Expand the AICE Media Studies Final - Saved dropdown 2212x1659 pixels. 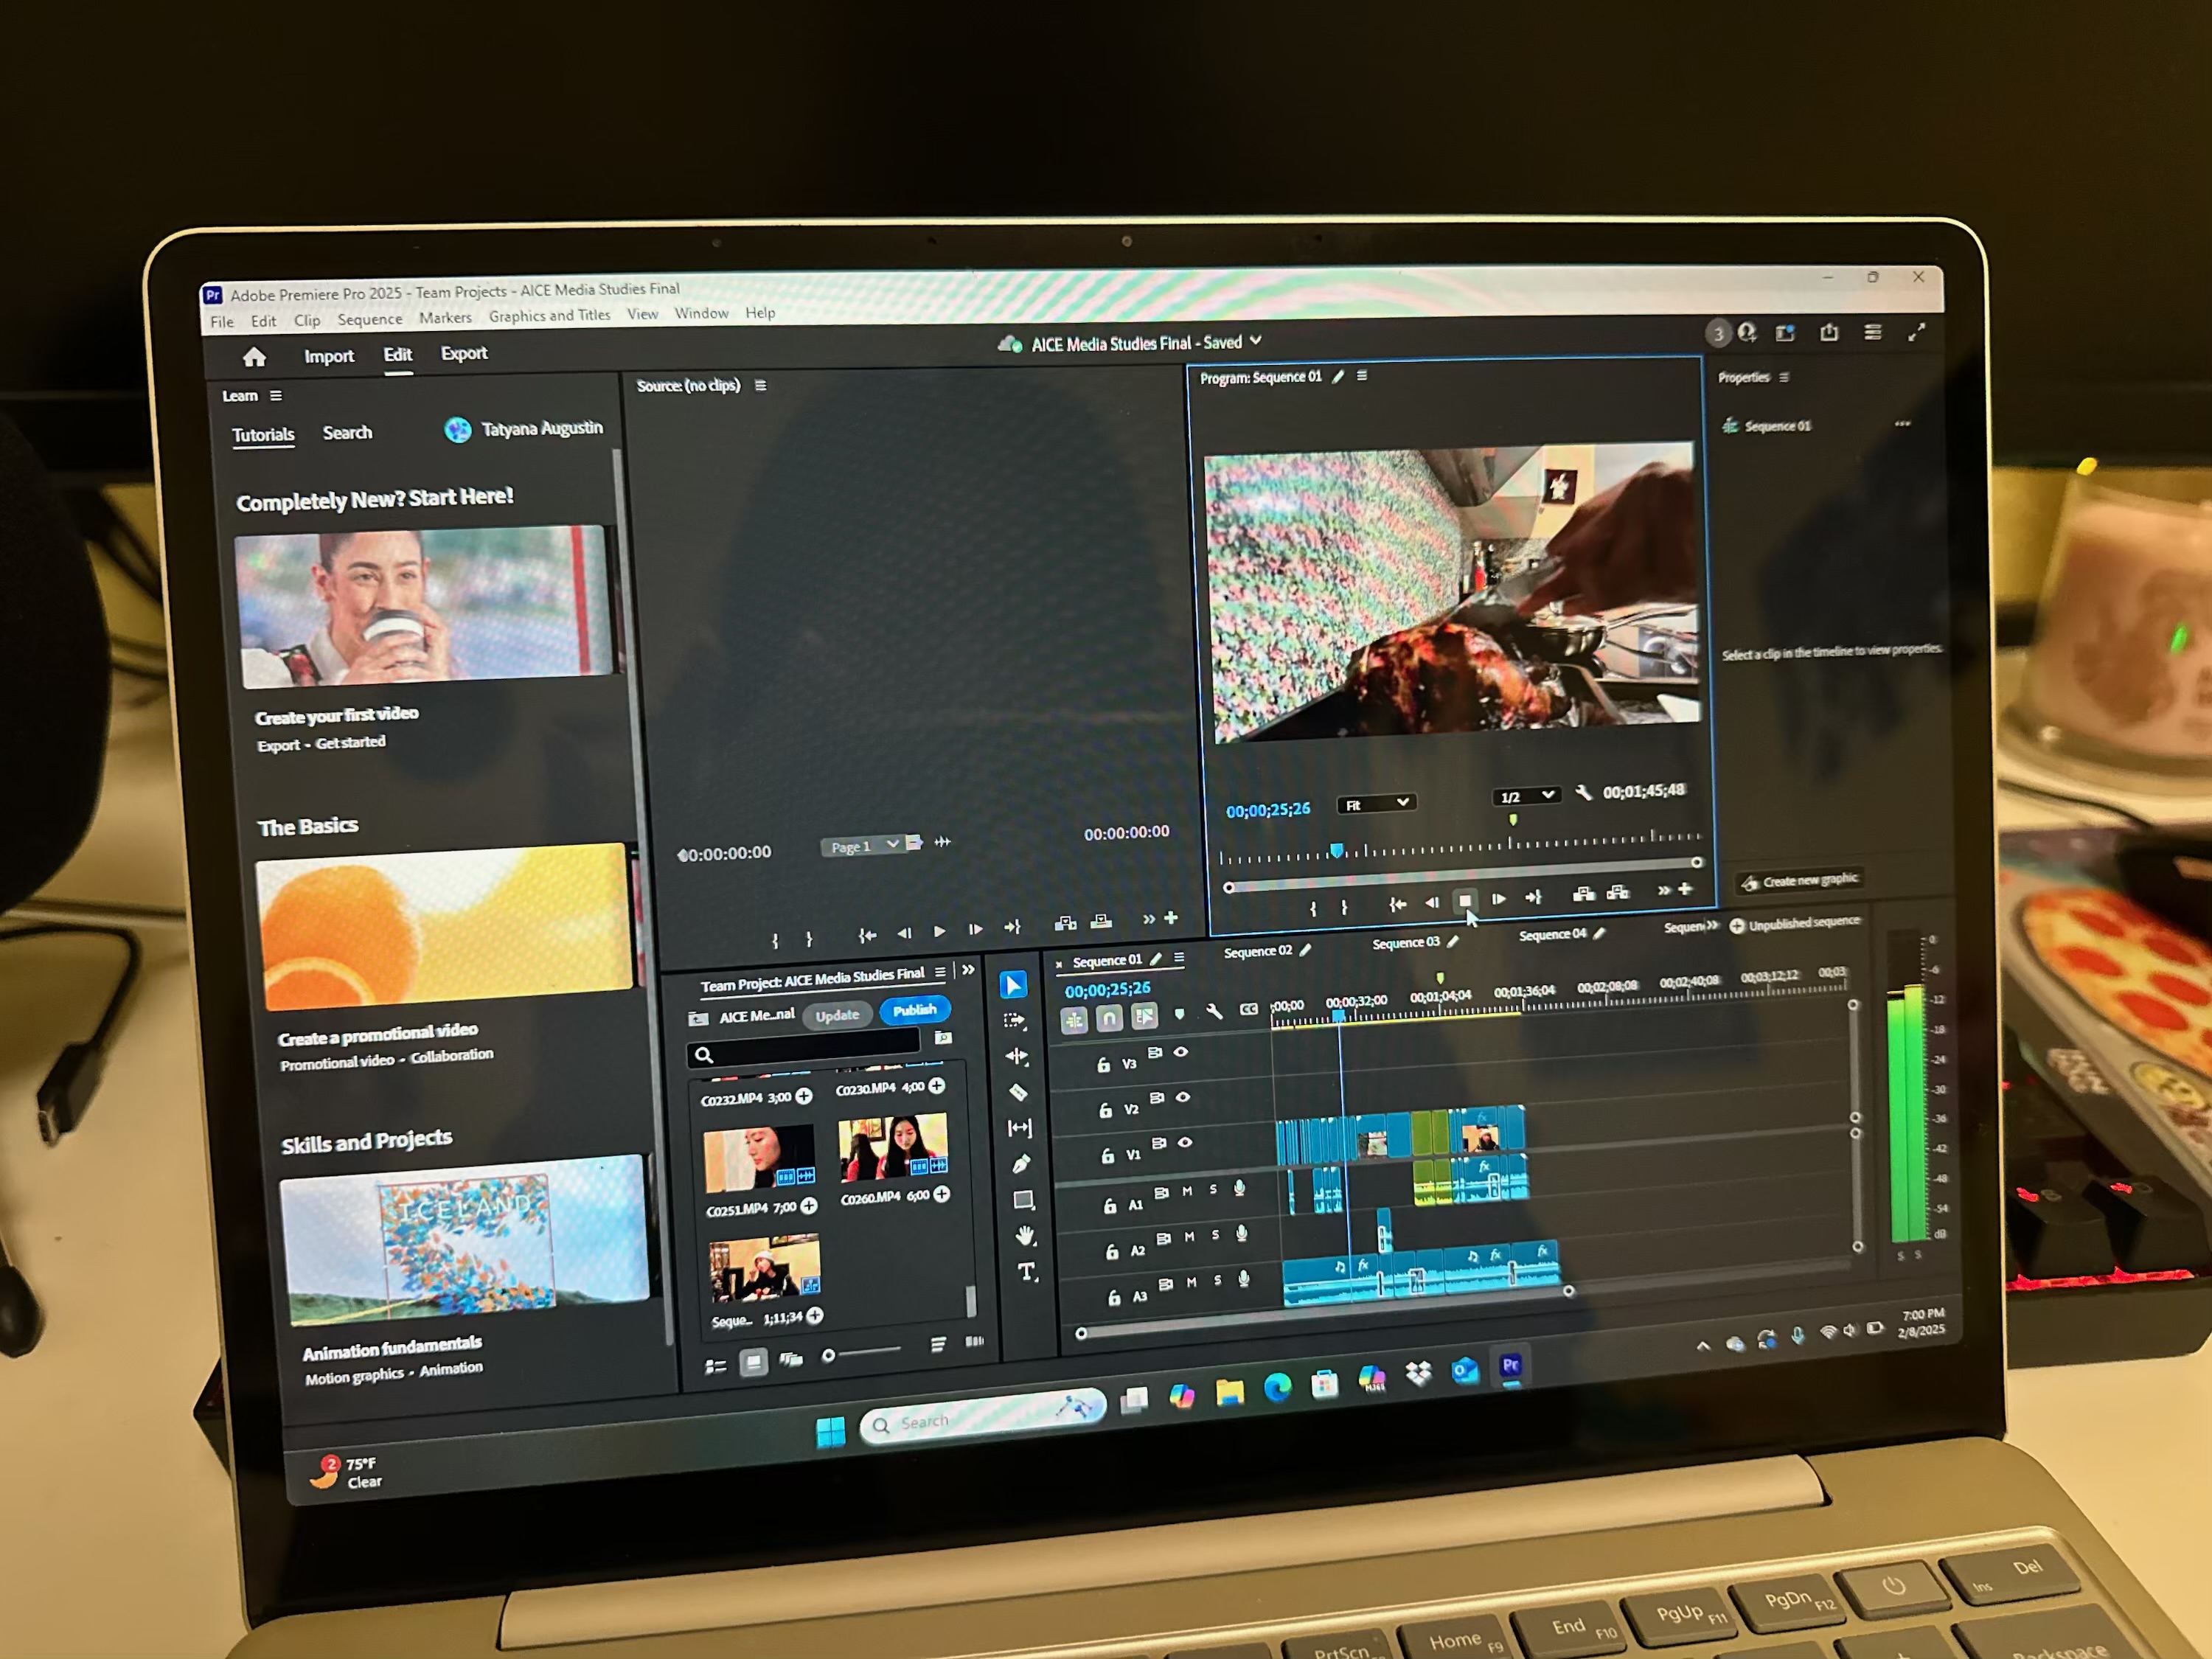pyautogui.click(x=1256, y=341)
